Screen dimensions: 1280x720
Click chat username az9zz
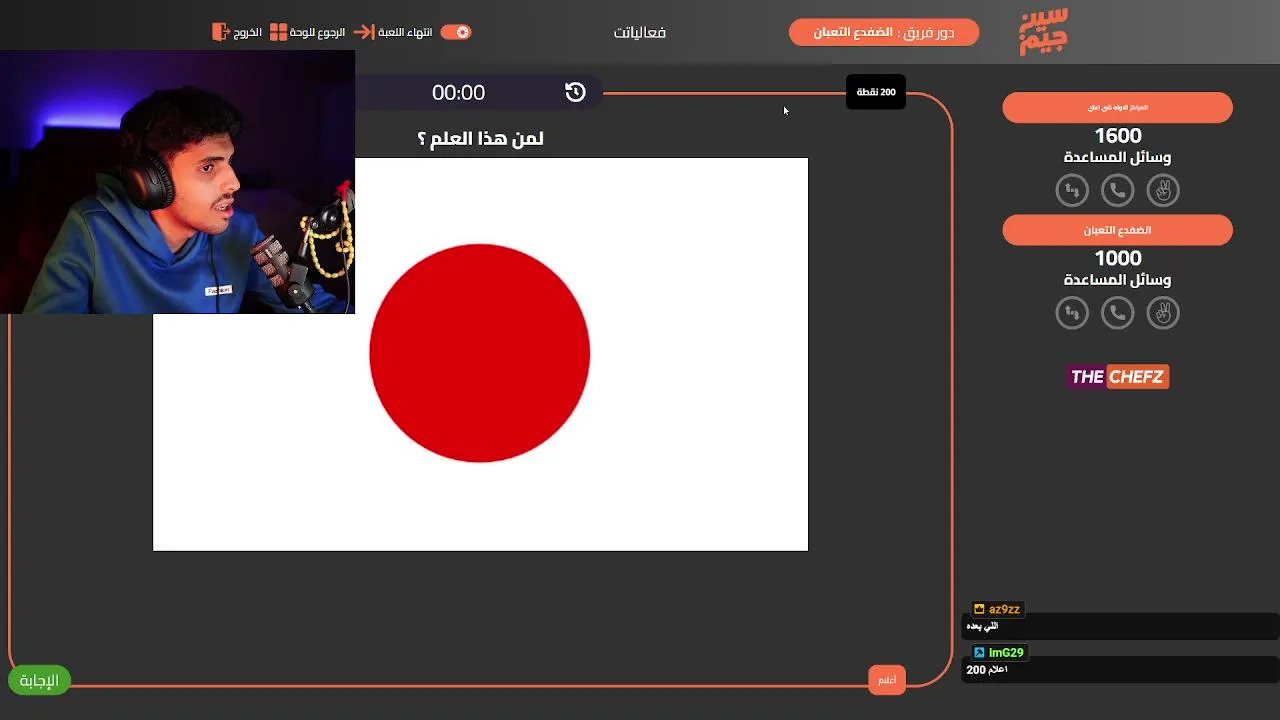1004,609
